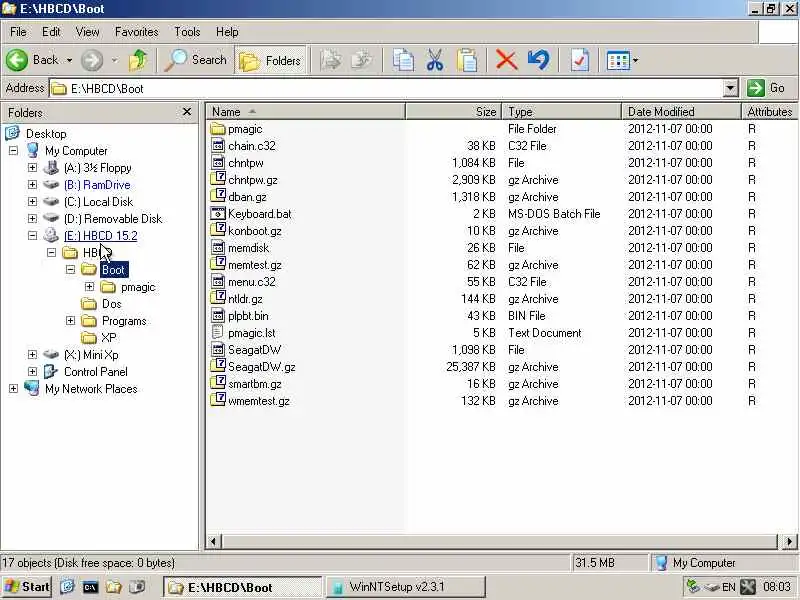
Task: Select the XP folder in tree
Action: point(108,338)
